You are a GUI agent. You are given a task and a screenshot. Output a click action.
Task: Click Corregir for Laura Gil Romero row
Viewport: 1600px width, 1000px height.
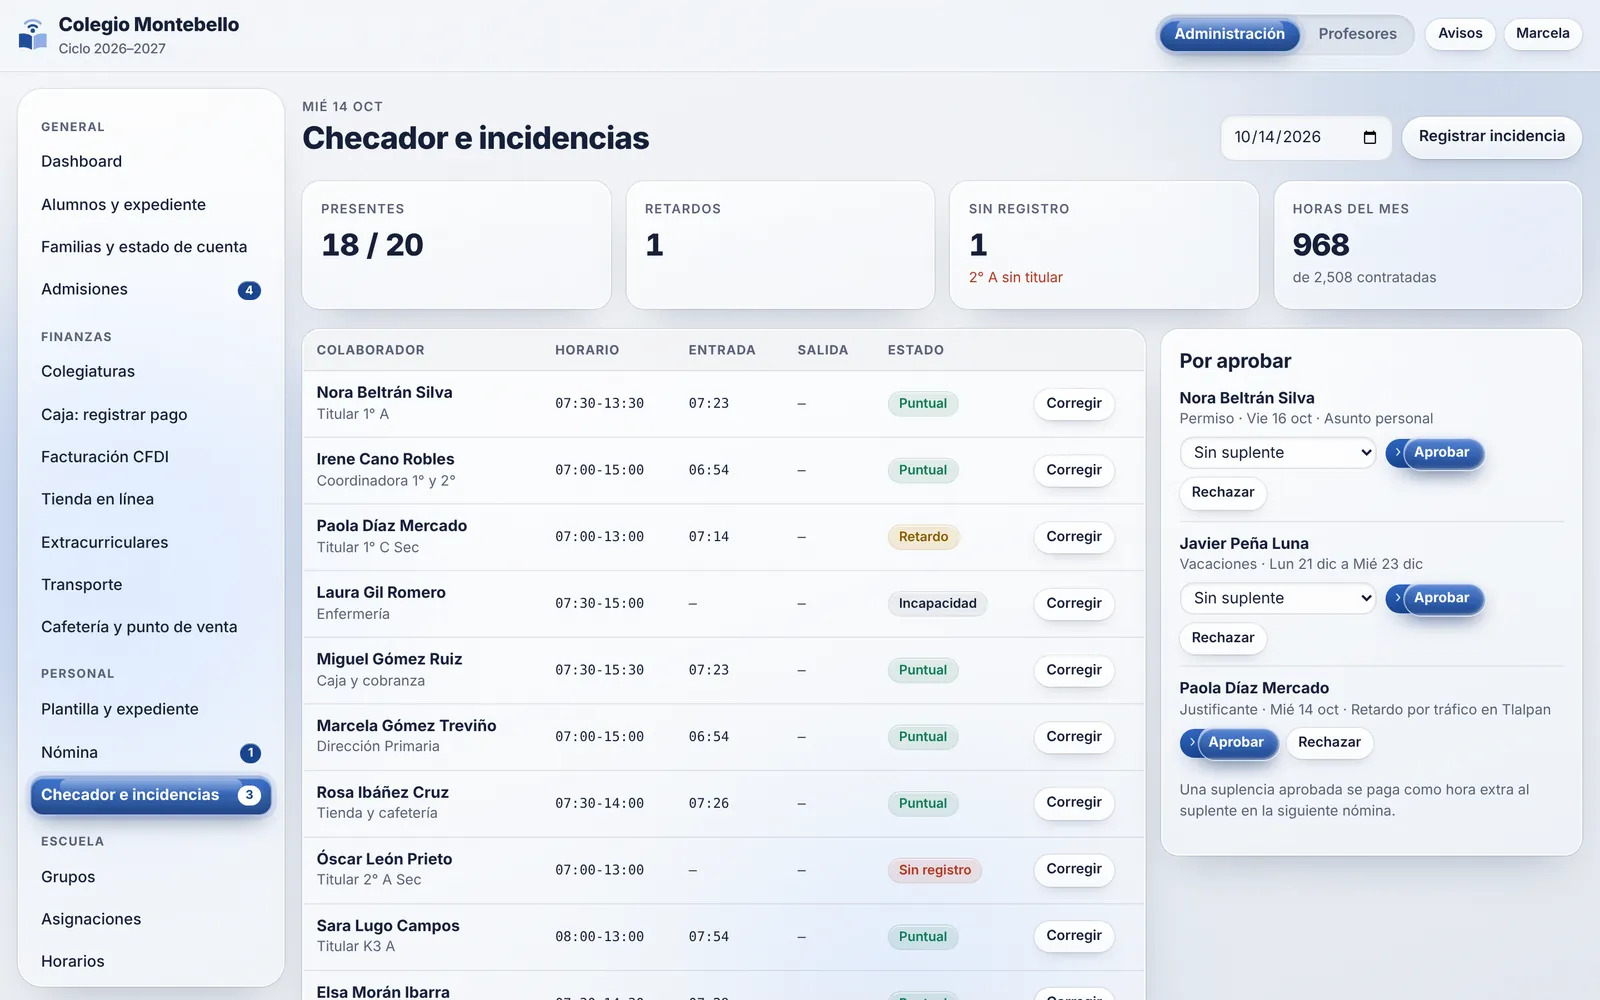point(1074,604)
